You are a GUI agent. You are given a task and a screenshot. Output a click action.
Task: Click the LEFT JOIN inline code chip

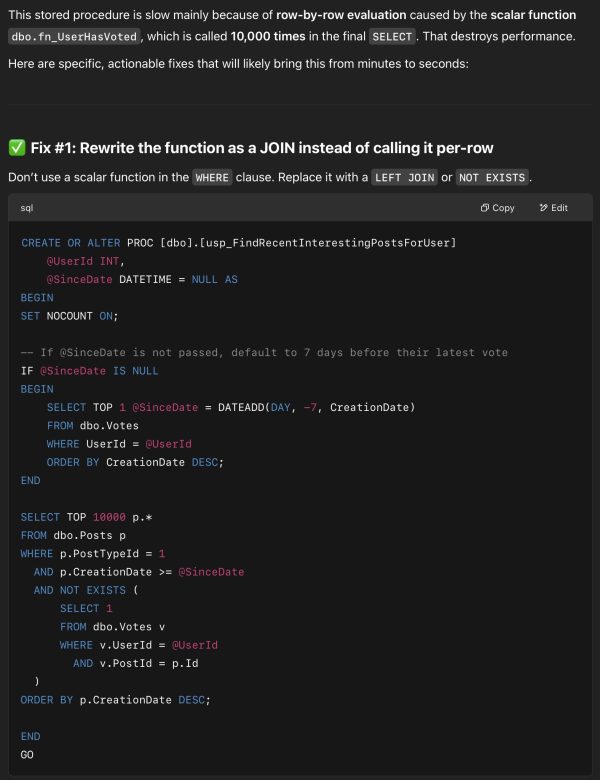[403, 177]
